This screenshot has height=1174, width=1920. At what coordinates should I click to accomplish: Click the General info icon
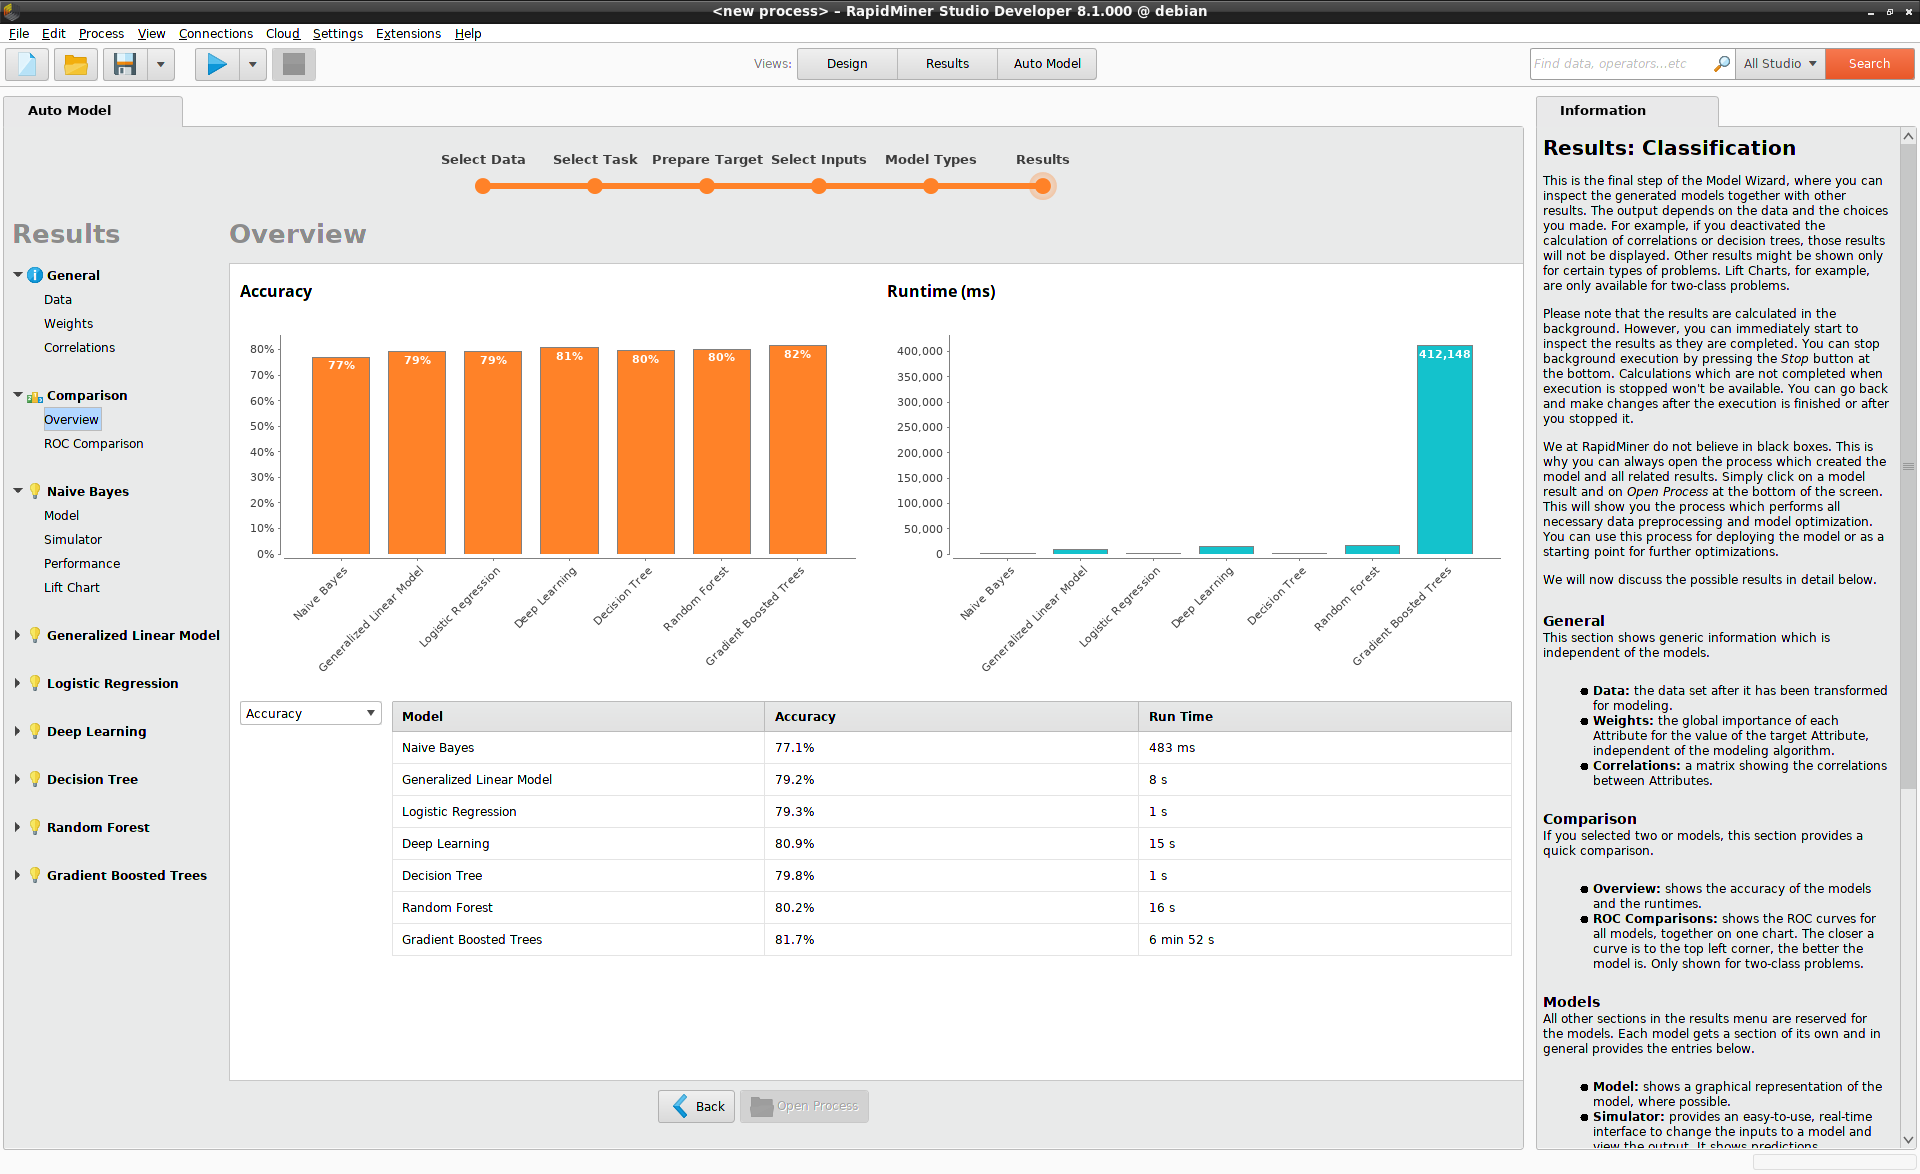point(35,275)
